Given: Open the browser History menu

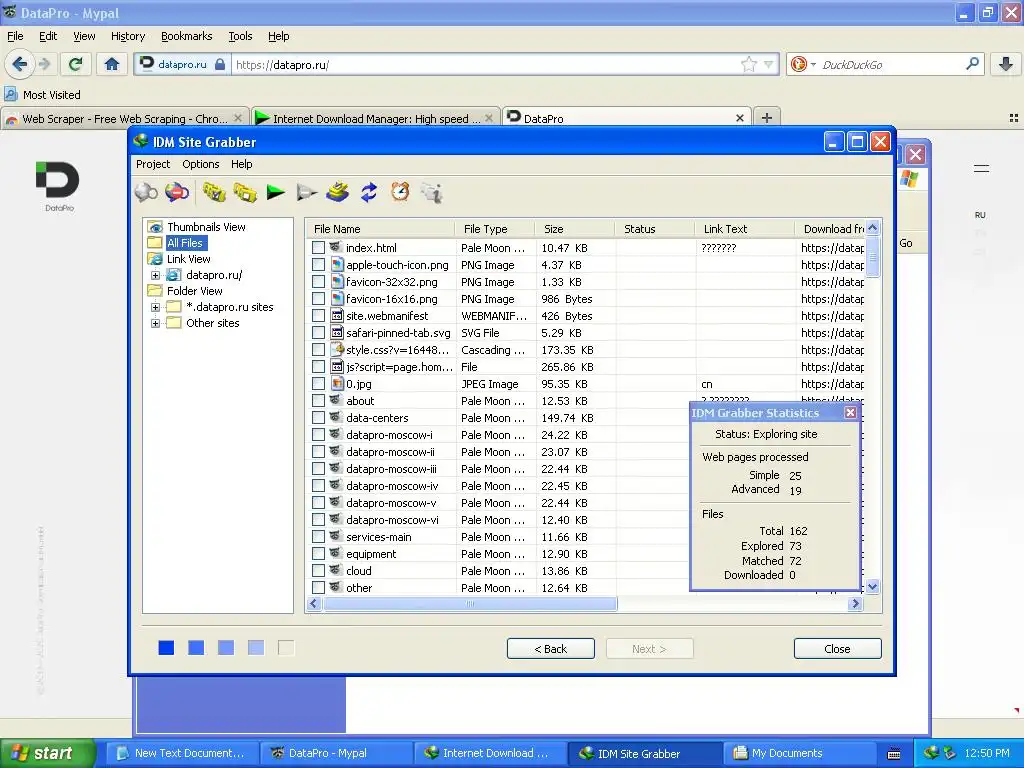Looking at the screenshot, I should [x=127, y=36].
